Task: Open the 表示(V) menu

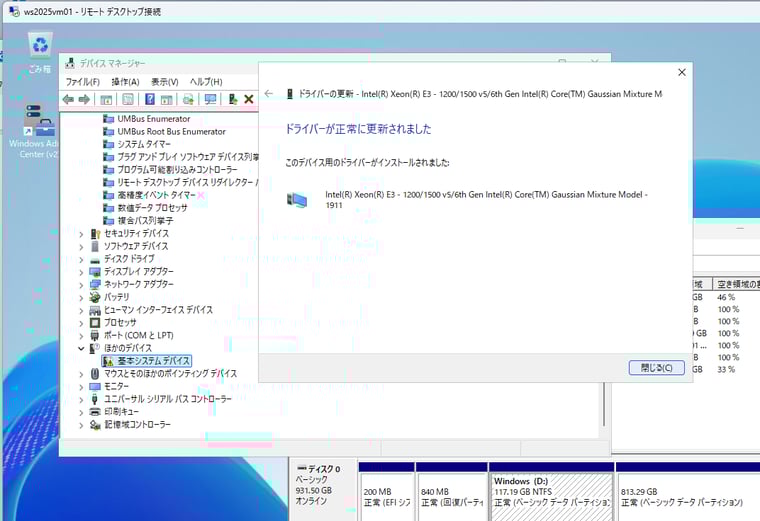Action: click(165, 82)
